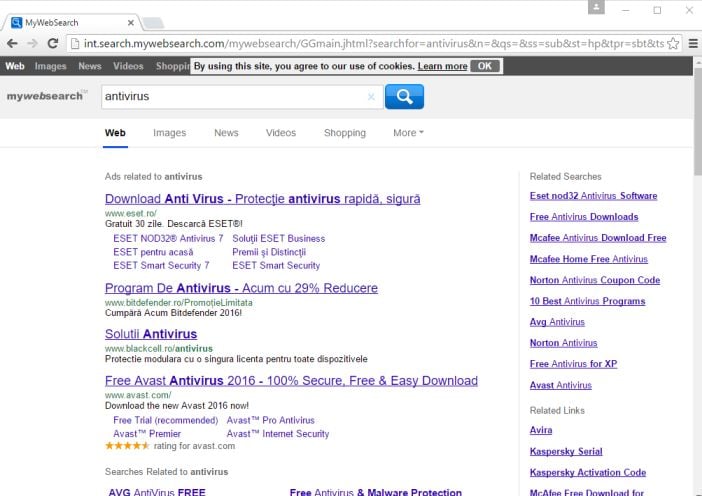Open Avast Pro Antivirus sublink
The height and width of the screenshot is (496, 702).
(270, 420)
